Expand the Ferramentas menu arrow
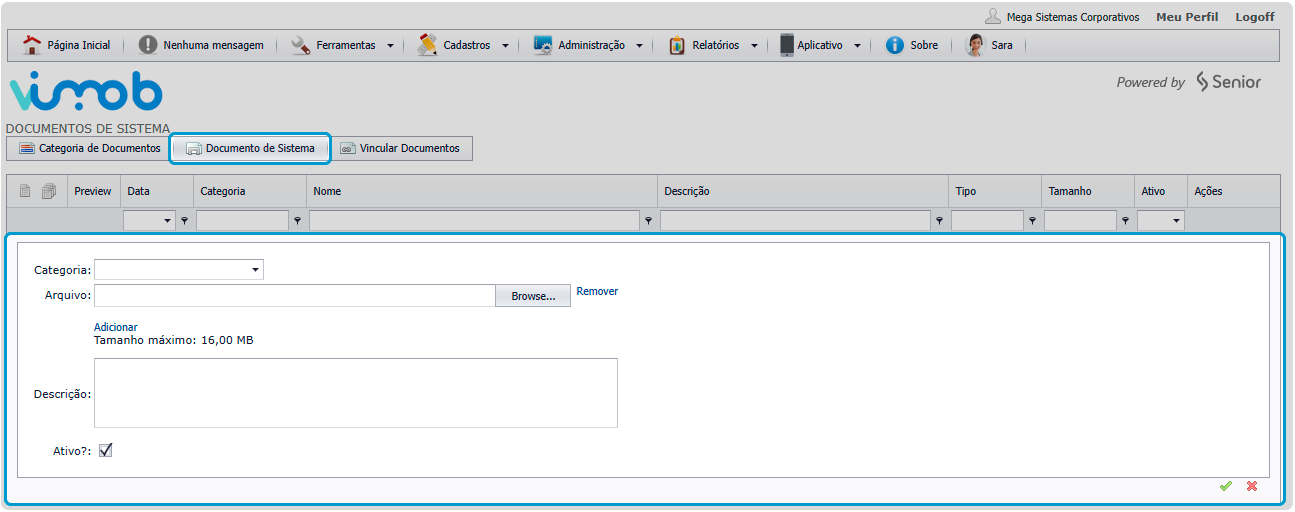Viewport: 1295px width, 512px height. (390, 45)
